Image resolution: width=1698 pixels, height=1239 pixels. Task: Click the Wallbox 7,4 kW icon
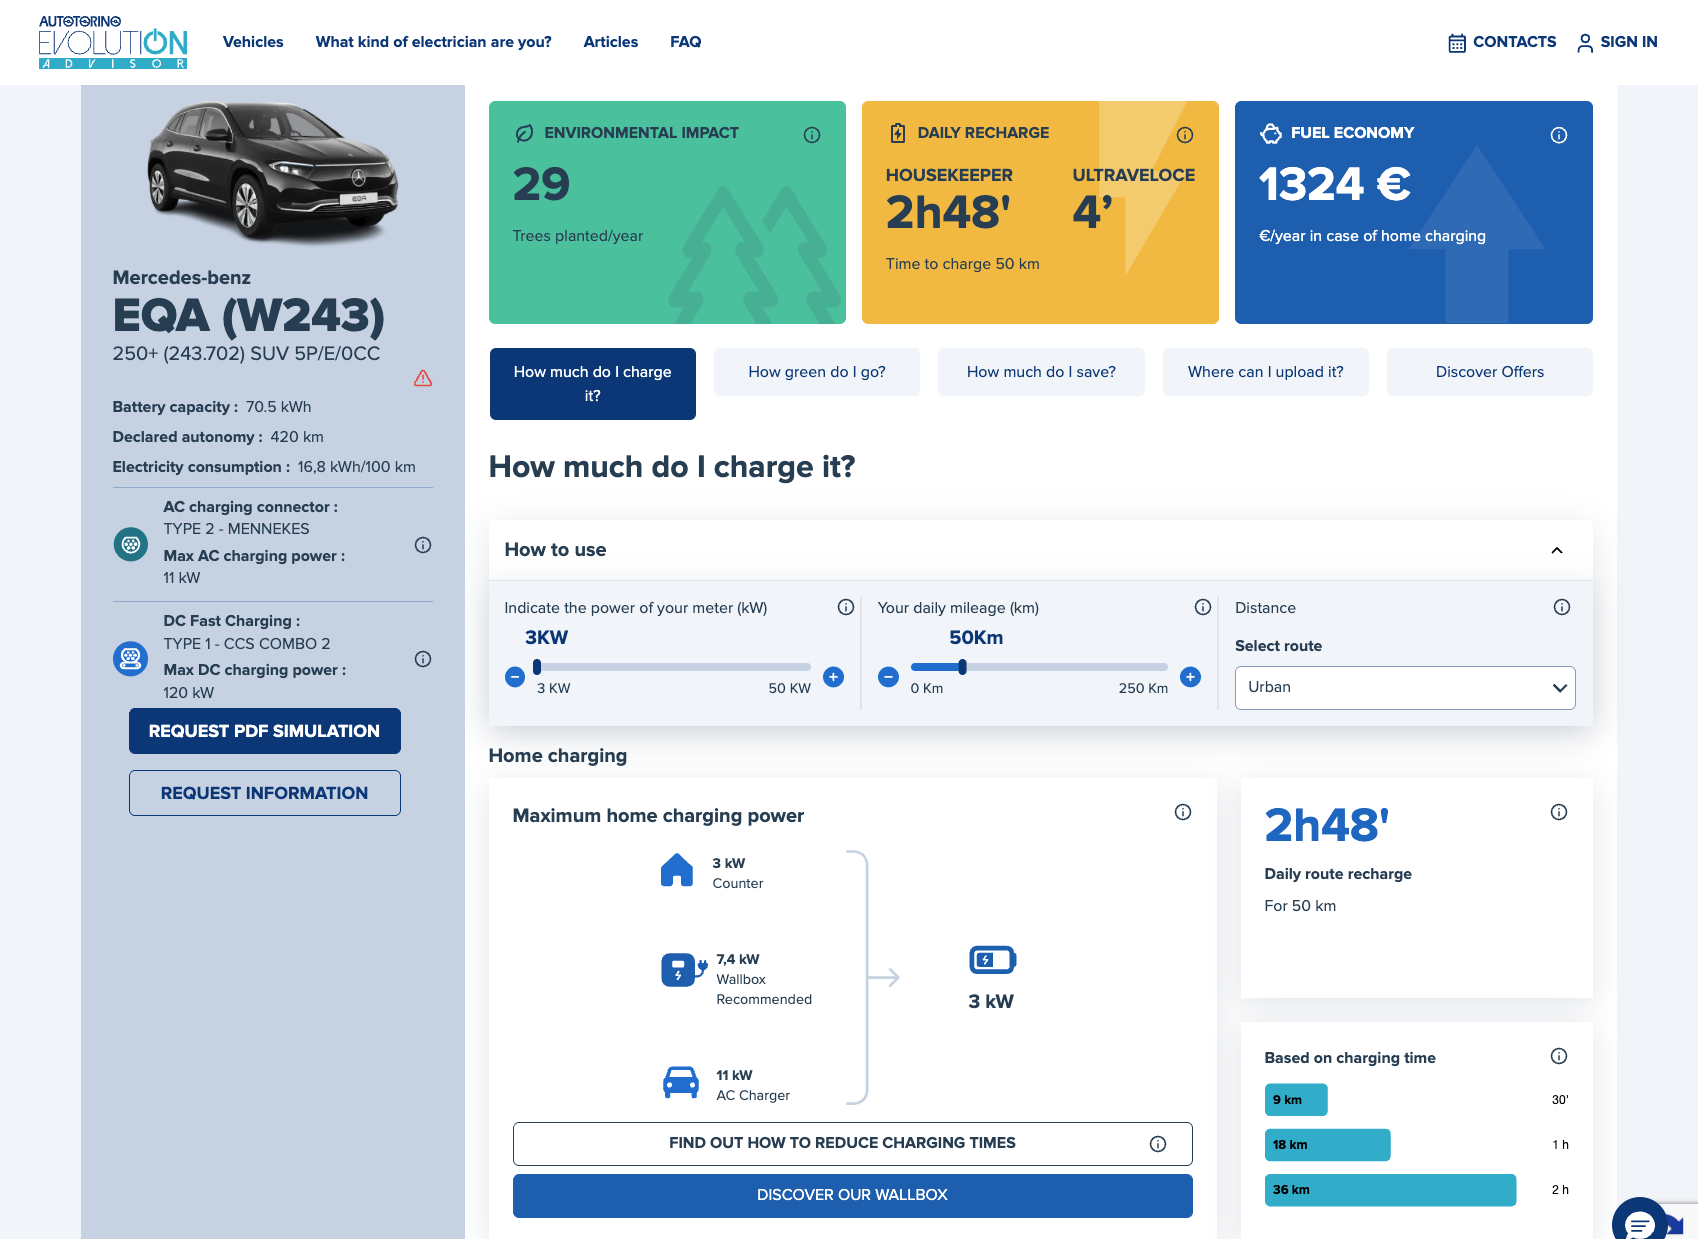(x=684, y=969)
